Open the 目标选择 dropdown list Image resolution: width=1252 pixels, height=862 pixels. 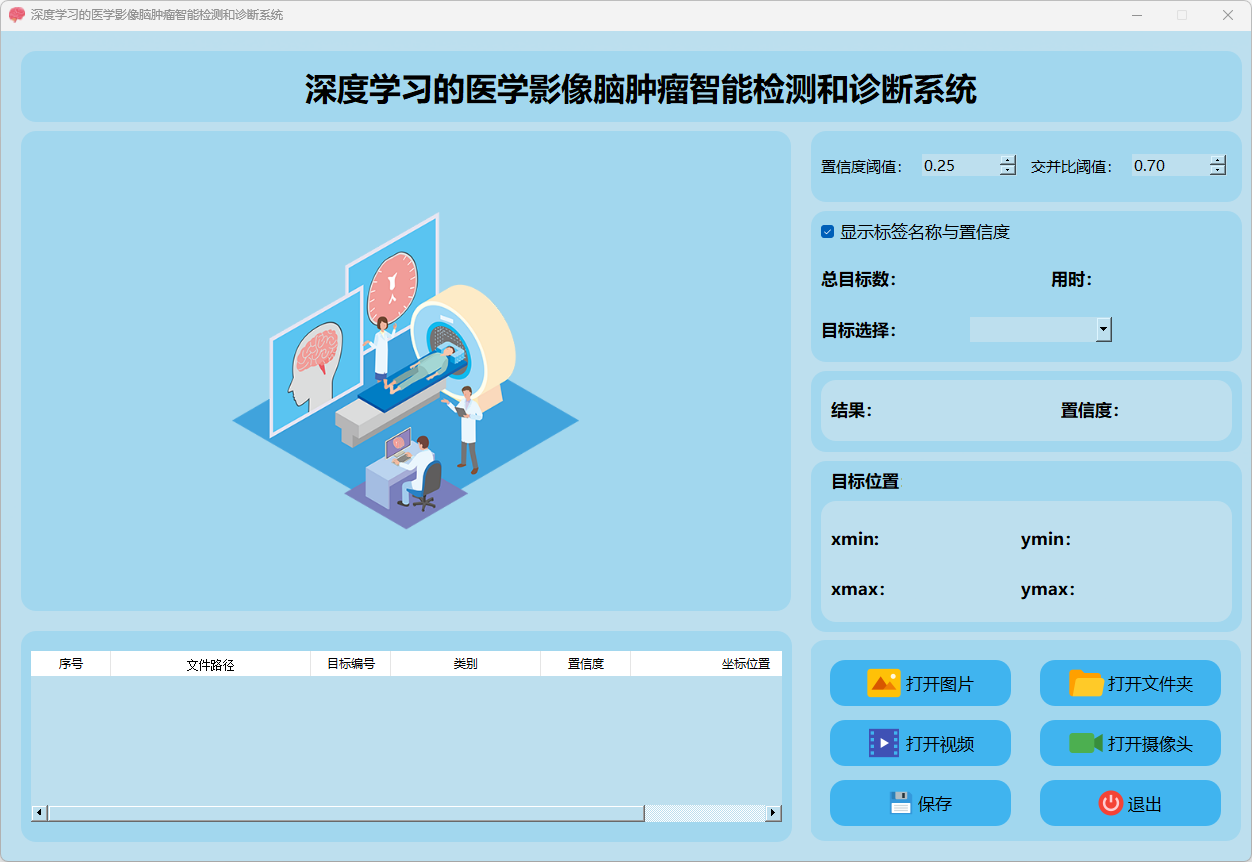point(1103,329)
